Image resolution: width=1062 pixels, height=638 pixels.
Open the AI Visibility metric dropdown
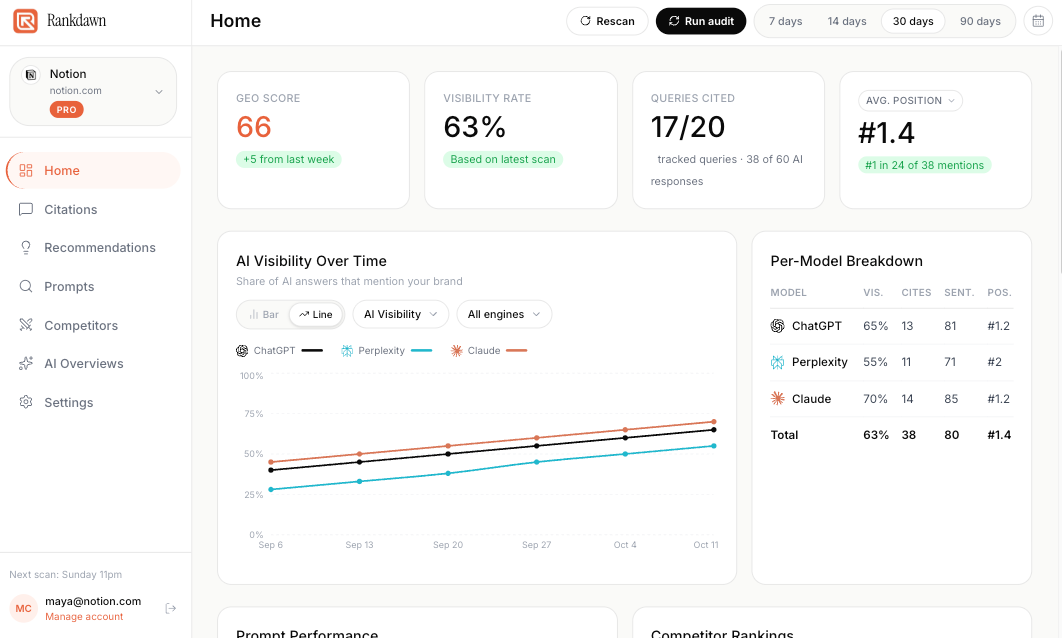(x=400, y=314)
